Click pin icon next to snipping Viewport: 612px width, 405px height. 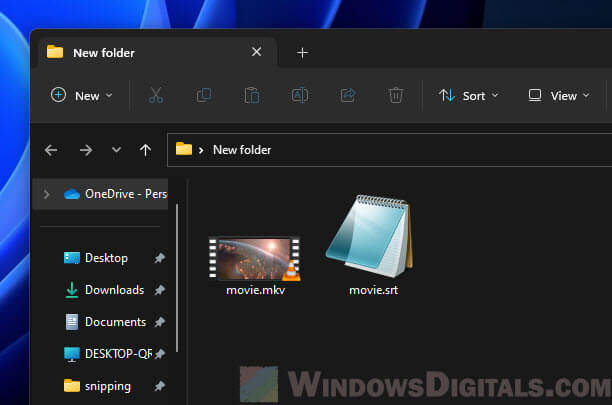point(159,386)
